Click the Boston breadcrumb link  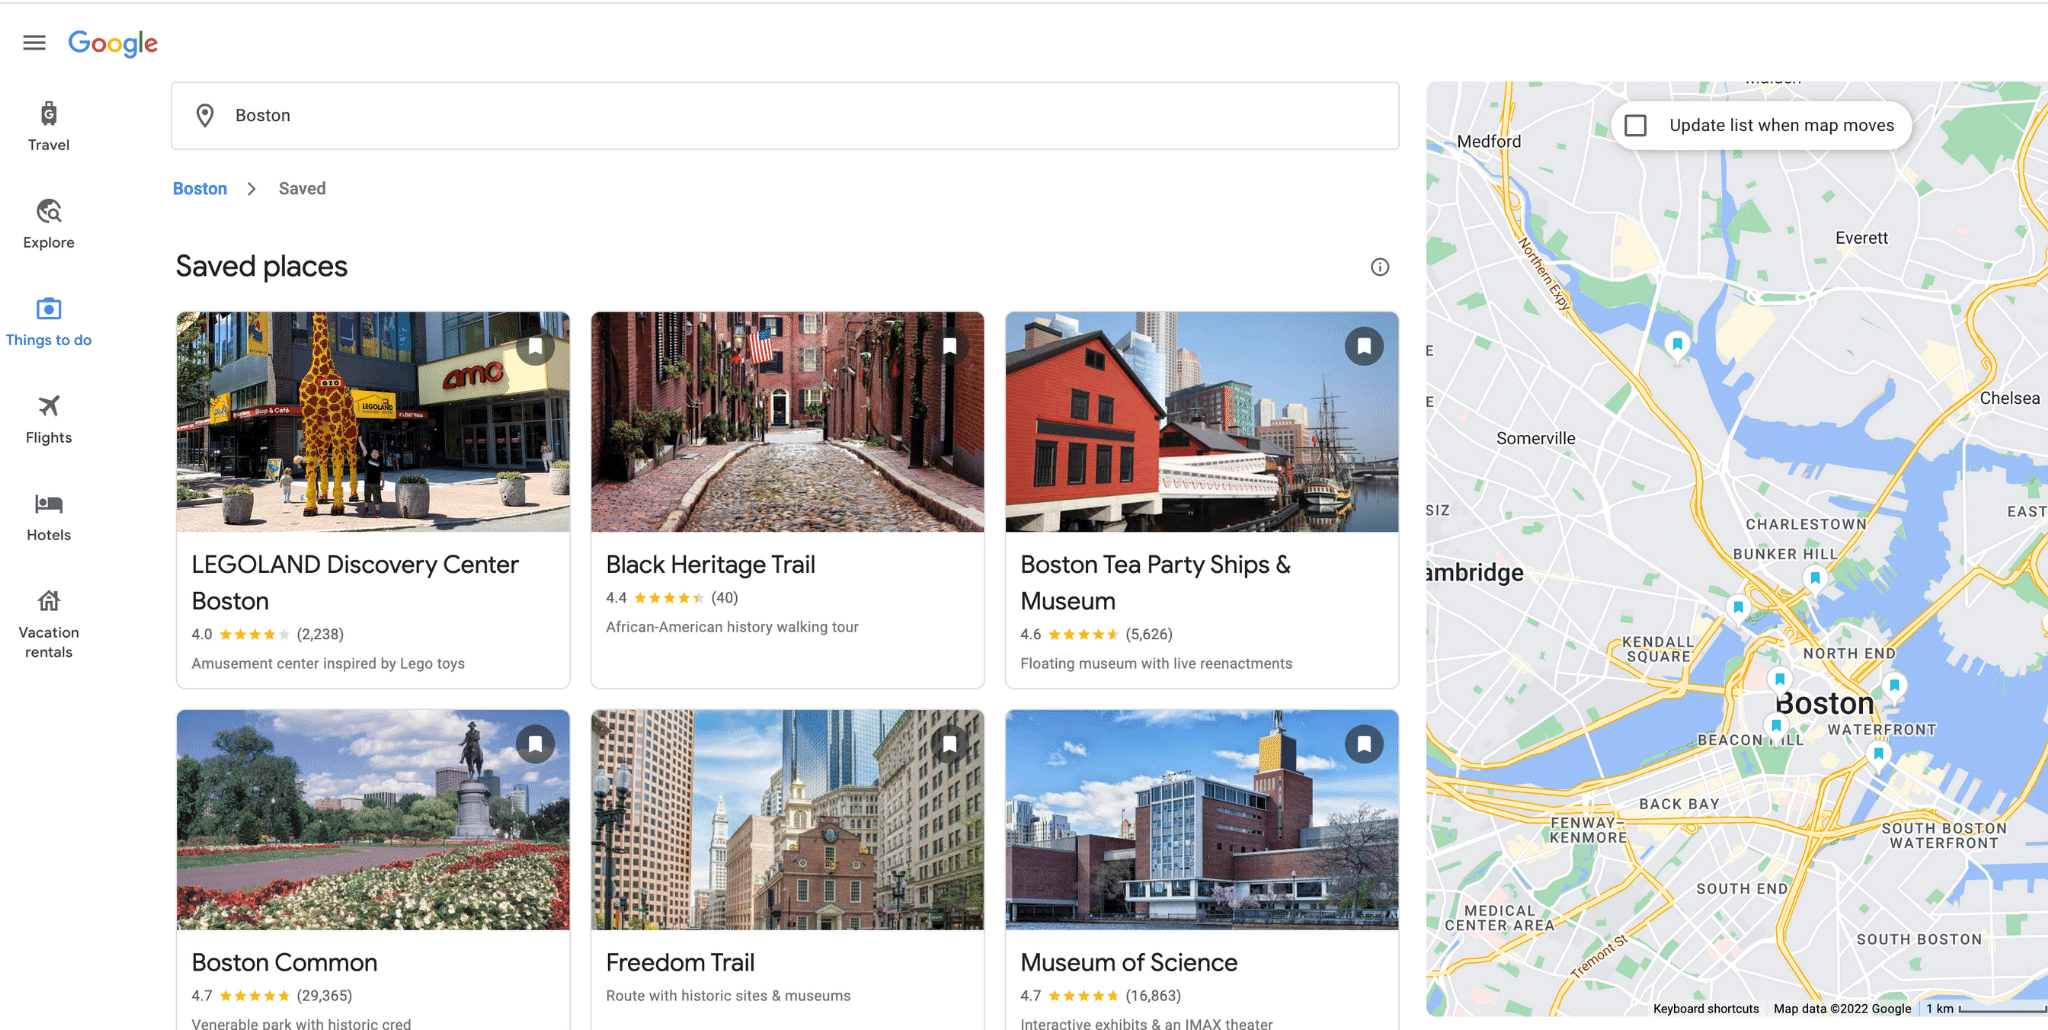200,189
